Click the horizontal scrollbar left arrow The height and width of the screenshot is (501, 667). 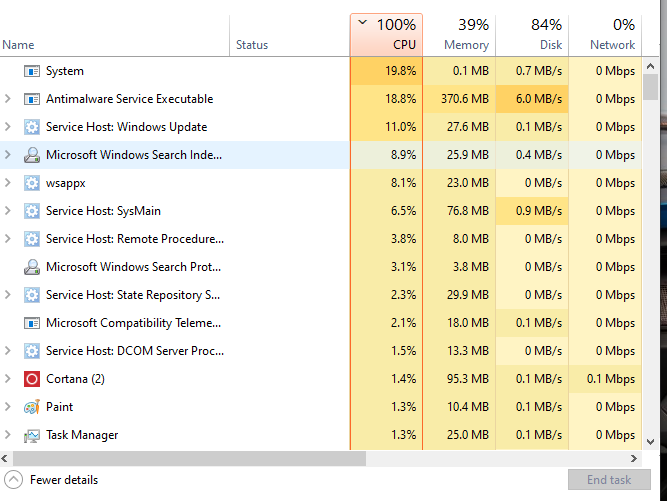tap(5, 458)
